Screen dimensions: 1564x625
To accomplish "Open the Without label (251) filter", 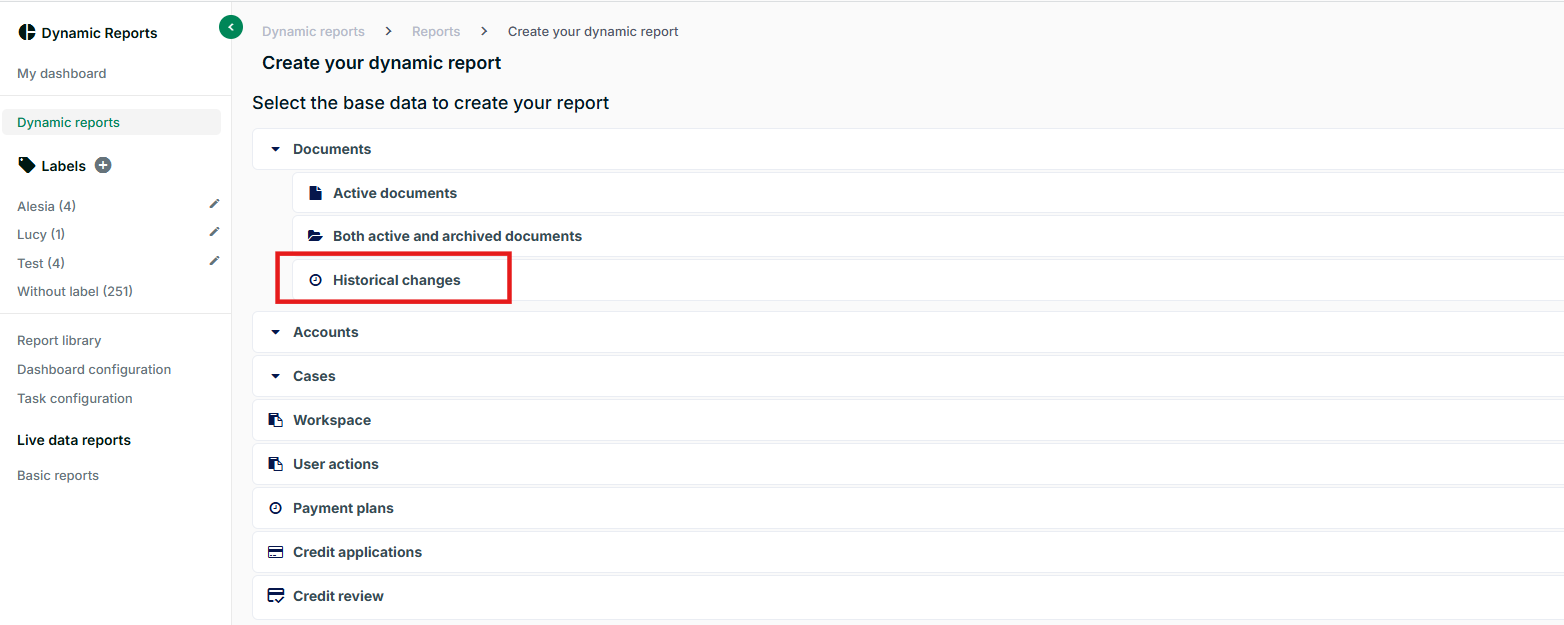I will [x=74, y=291].
